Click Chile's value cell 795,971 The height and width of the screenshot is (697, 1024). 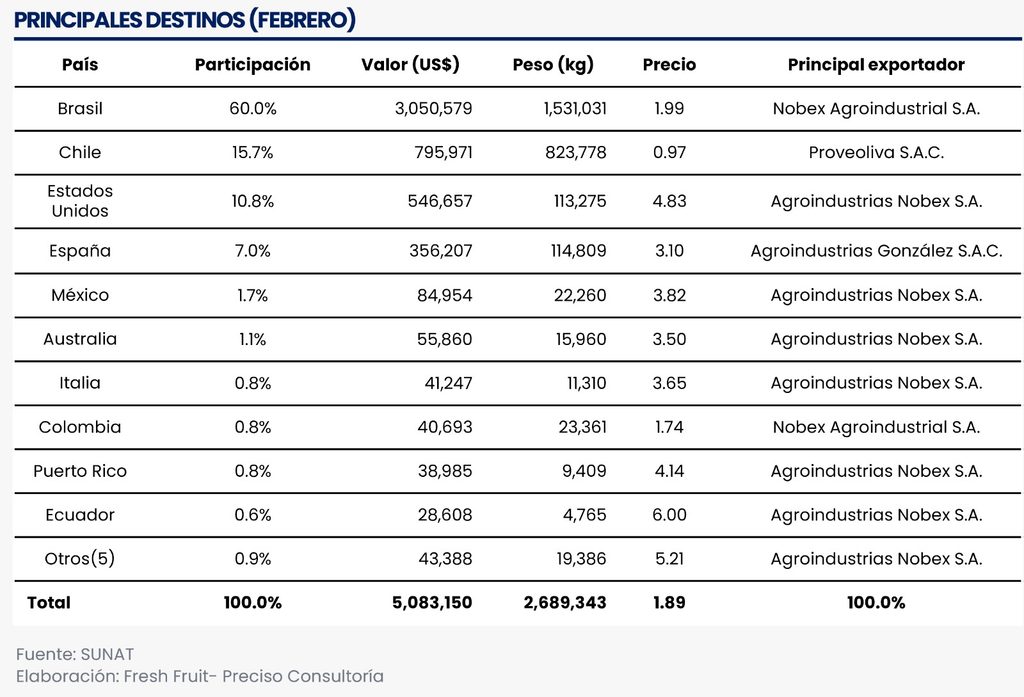tap(443, 153)
